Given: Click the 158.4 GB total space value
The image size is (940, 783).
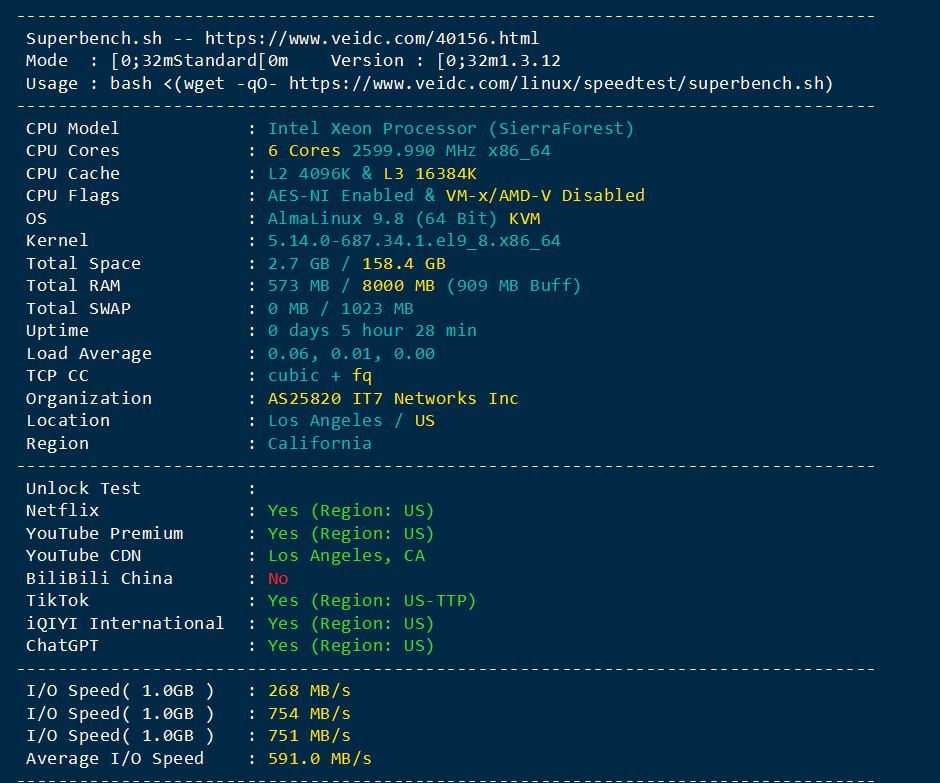Looking at the screenshot, I should tap(403, 263).
